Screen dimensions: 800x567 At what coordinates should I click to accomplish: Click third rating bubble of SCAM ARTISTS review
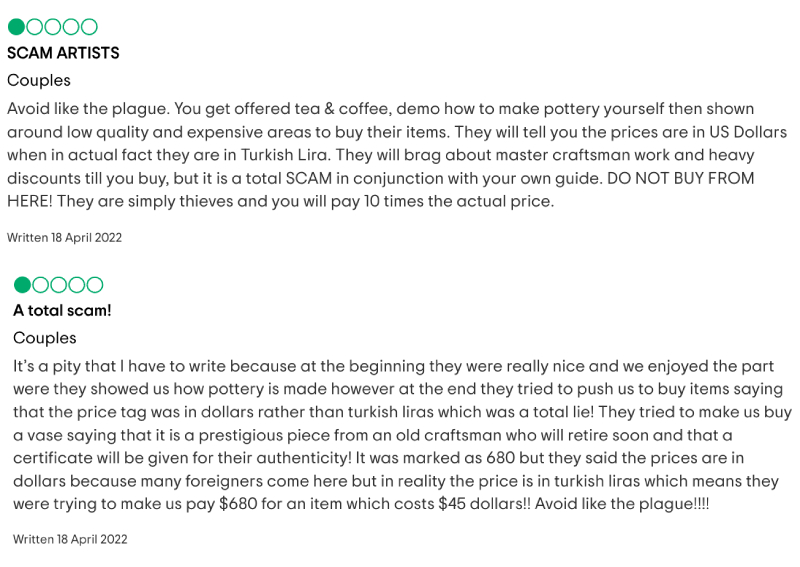point(53,27)
